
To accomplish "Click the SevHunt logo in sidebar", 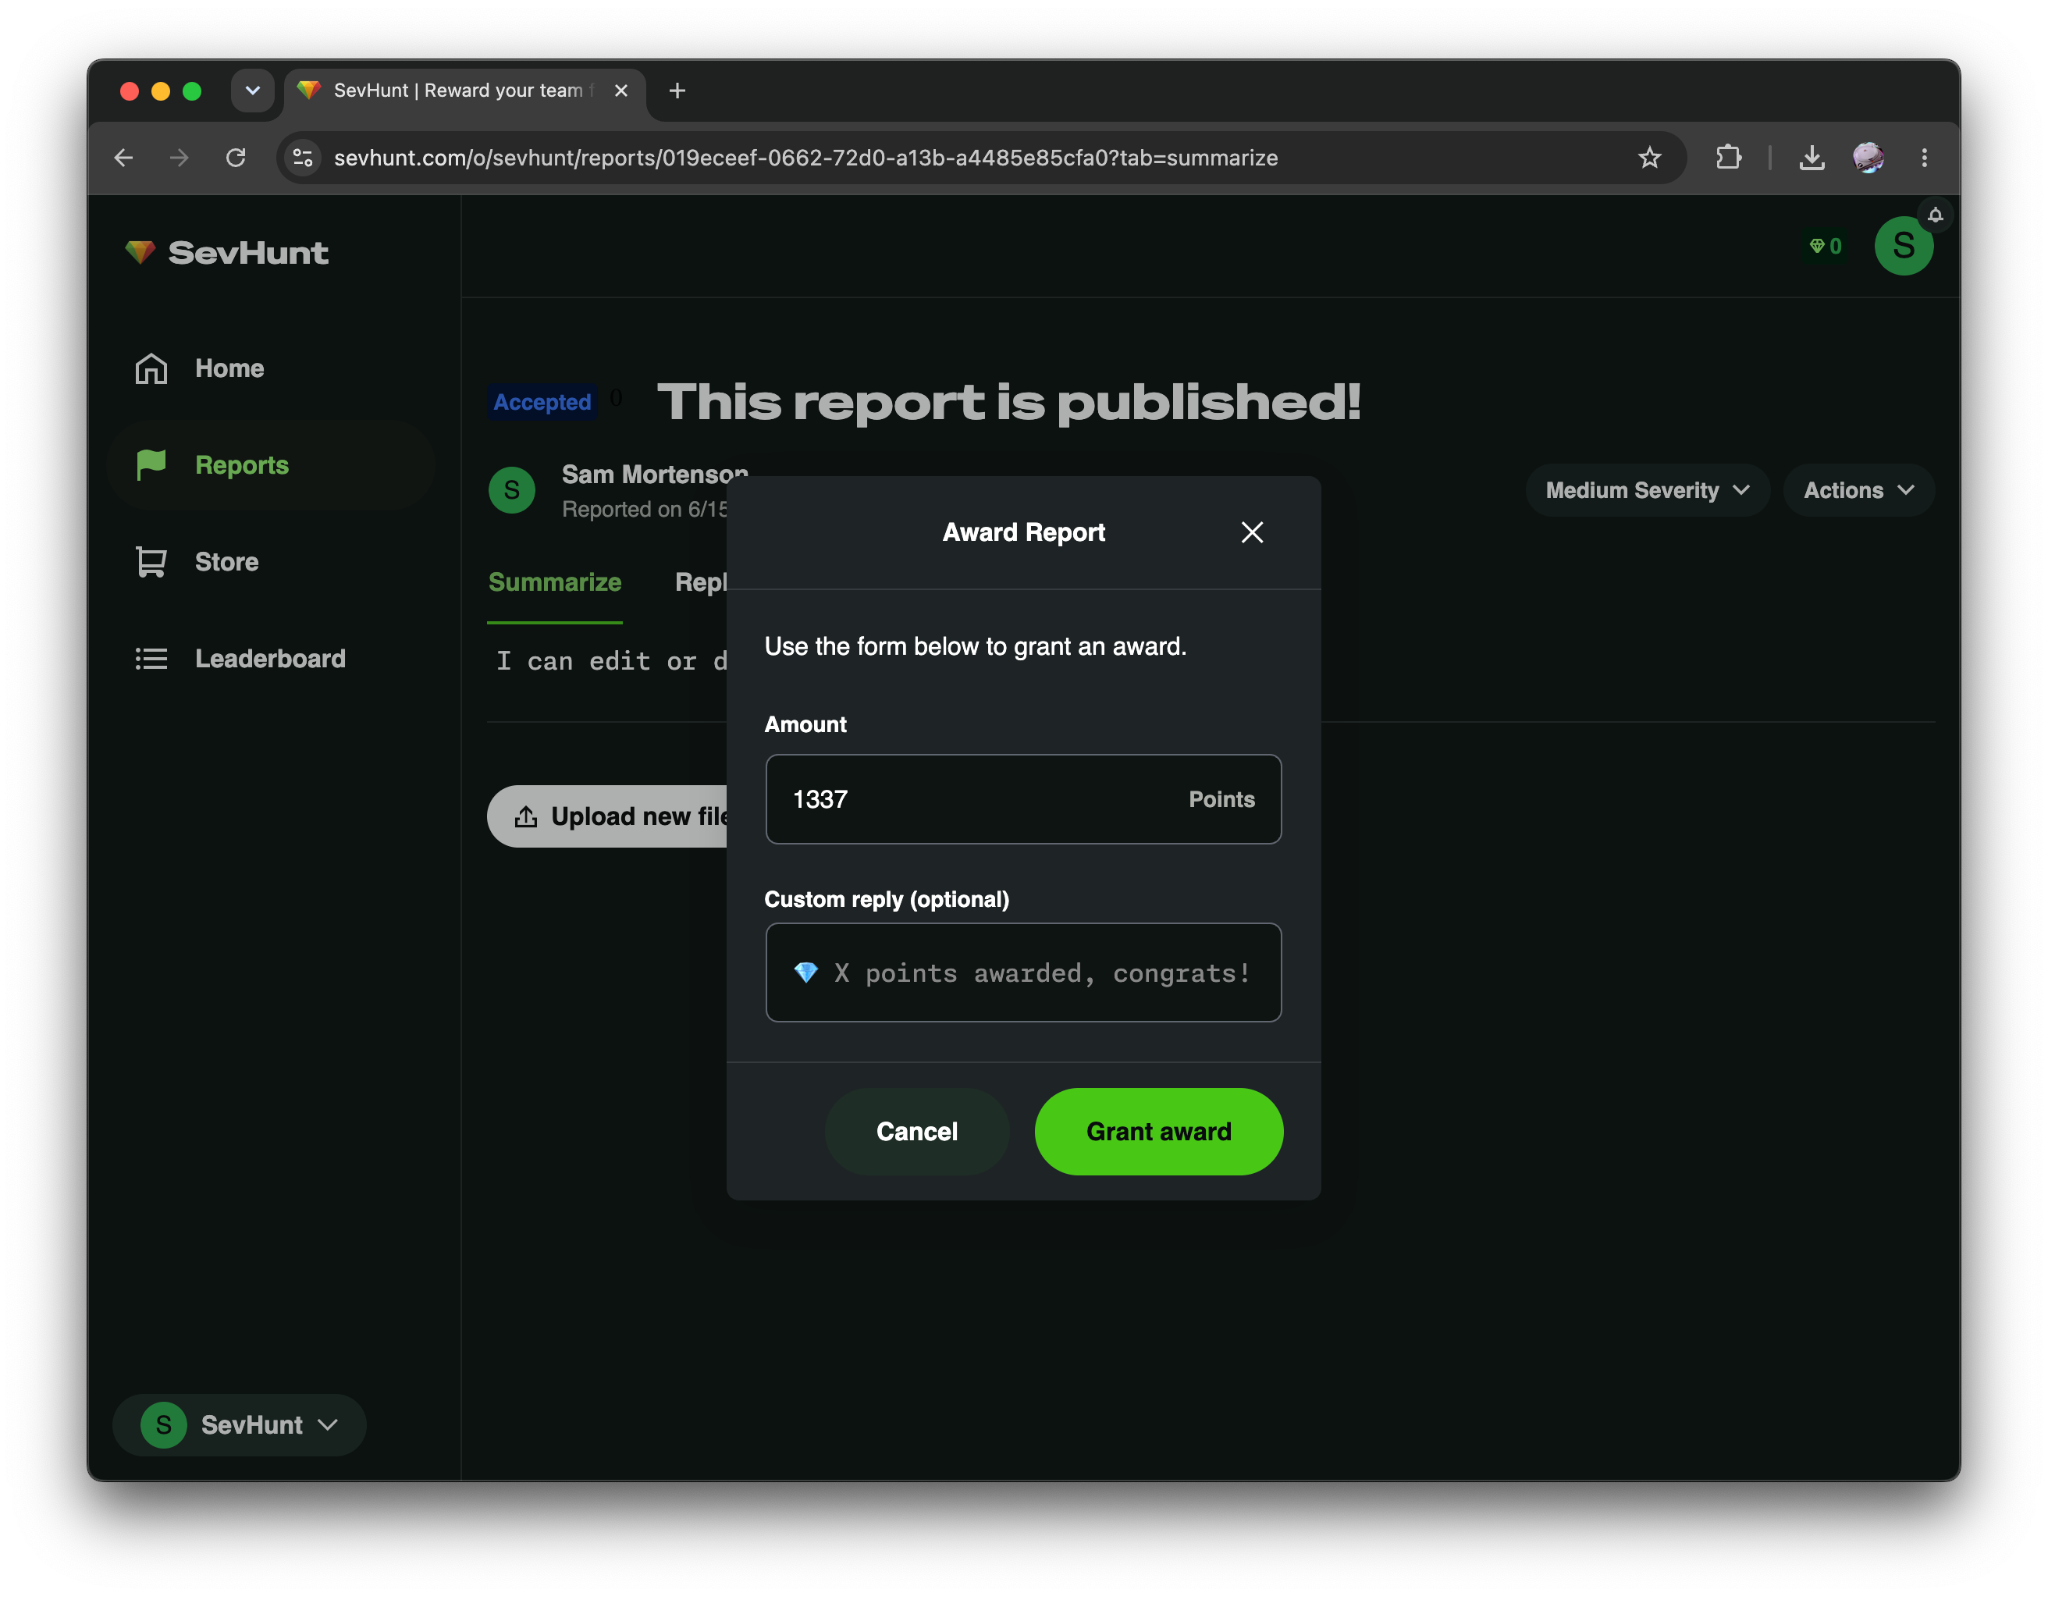I will (x=226, y=253).
